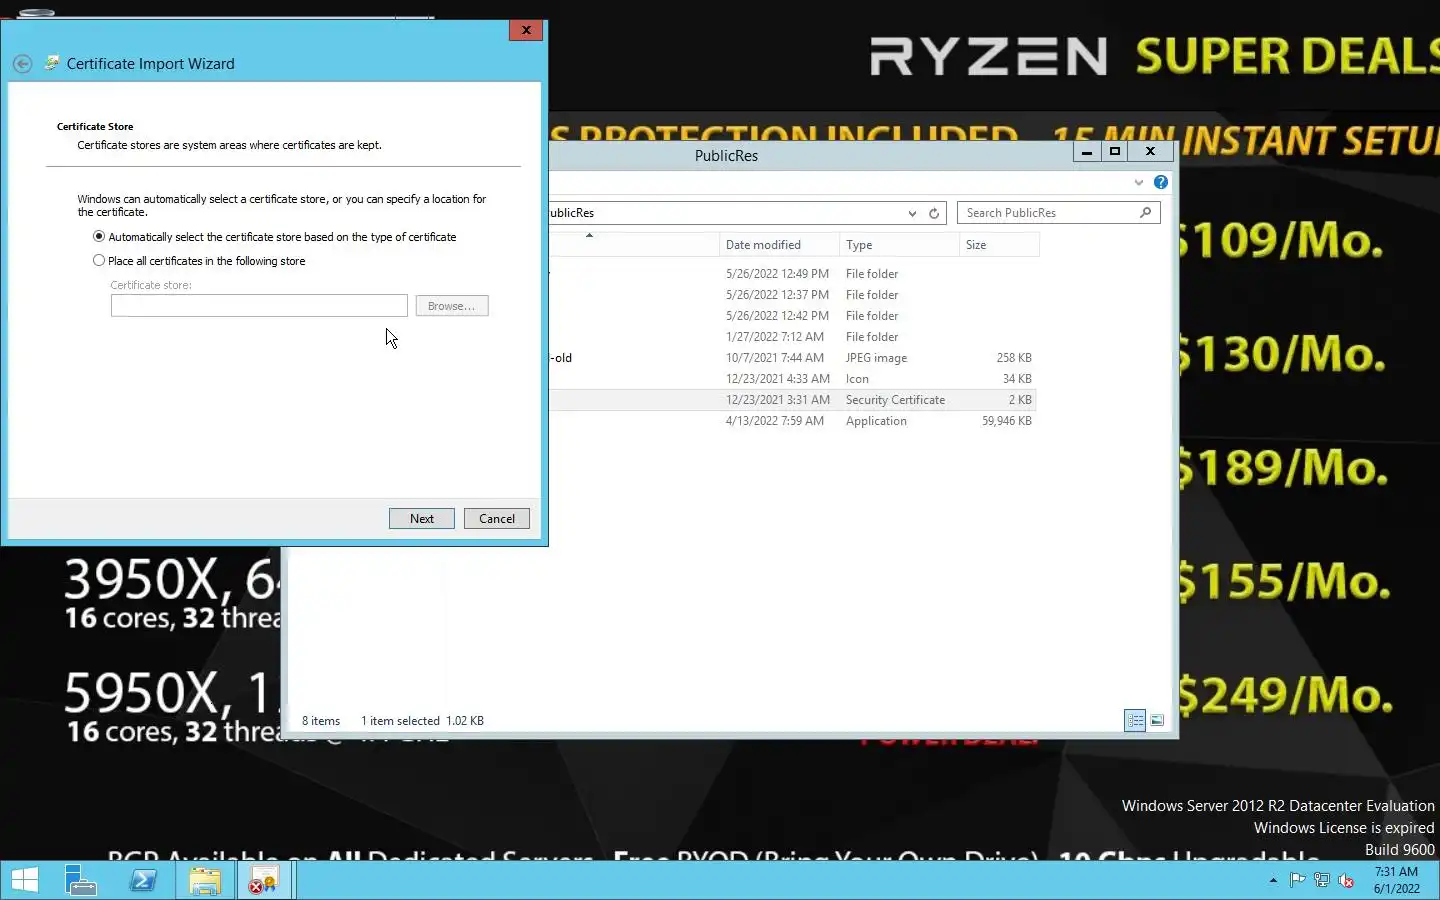Click the muted speaker volume icon
The image size is (1440, 900).
(x=1347, y=881)
